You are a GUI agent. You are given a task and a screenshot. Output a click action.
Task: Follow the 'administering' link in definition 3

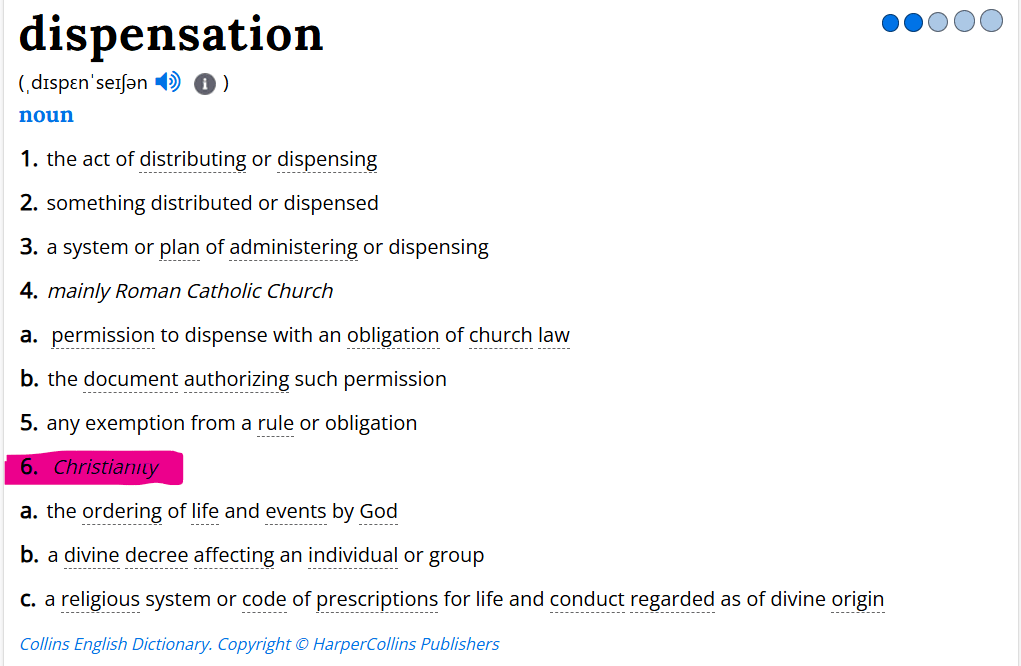coord(293,247)
